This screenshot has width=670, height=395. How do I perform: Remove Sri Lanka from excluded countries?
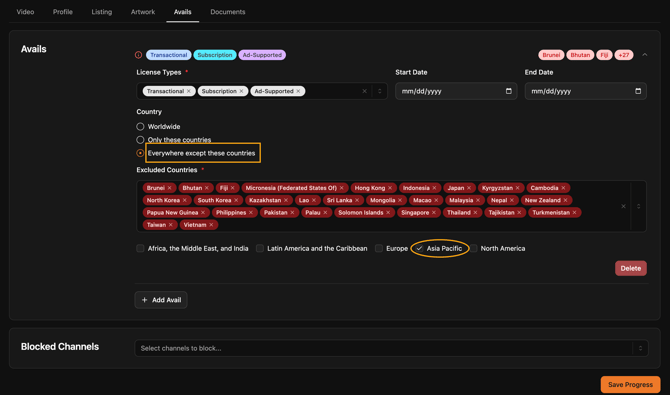tap(357, 200)
